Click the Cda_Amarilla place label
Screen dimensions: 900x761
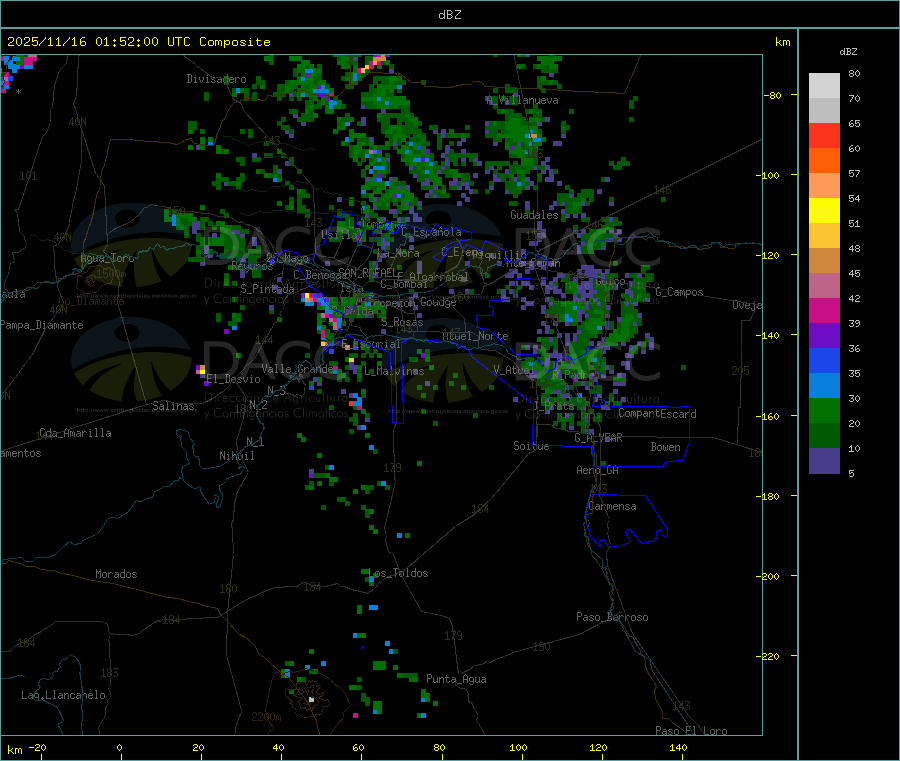tap(75, 433)
